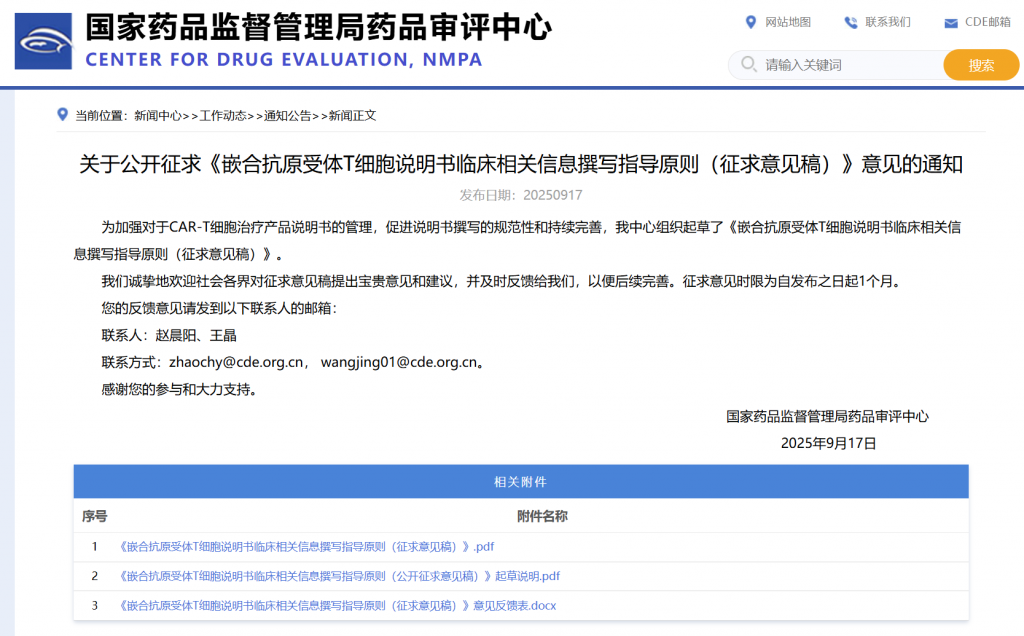Go to 新闻中心 in breadcrumb

[x=158, y=116]
